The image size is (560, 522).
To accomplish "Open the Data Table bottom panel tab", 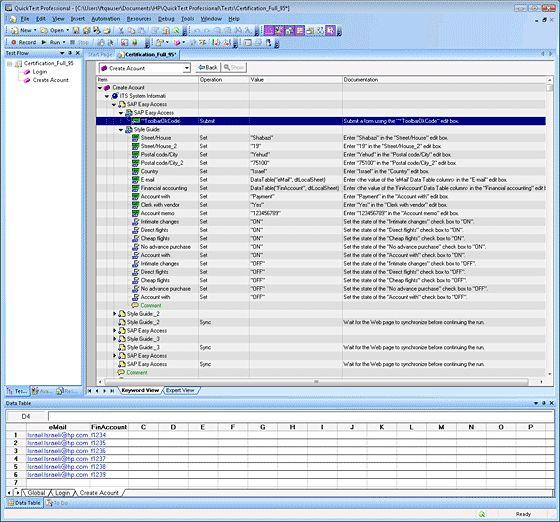I will pos(24,503).
